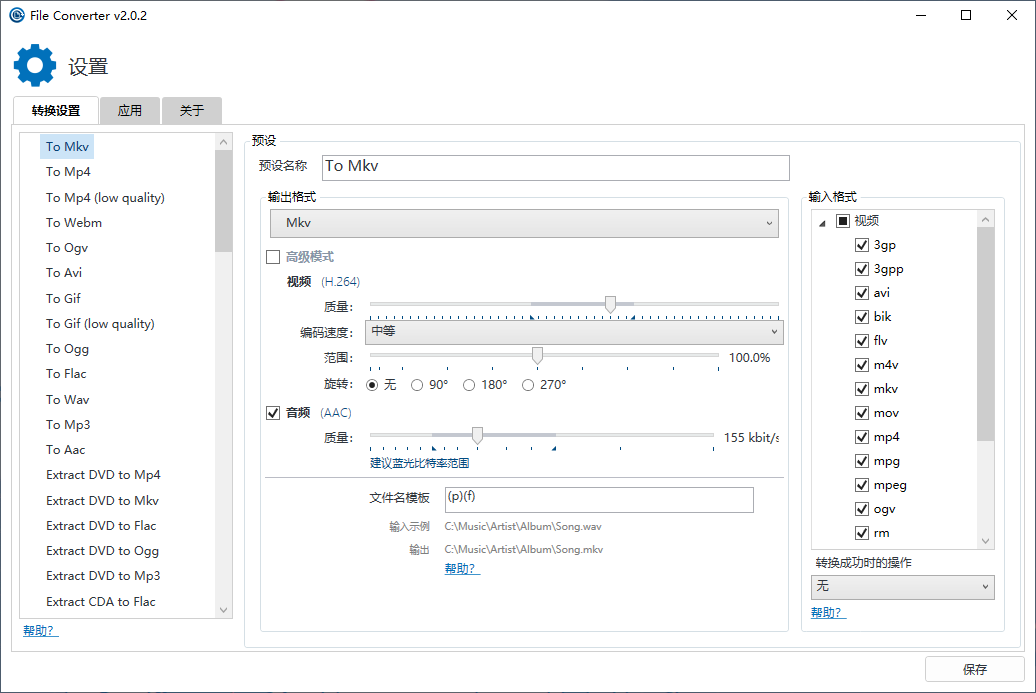The height and width of the screenshot is (693, 1036).
Task: Open the 转换成功时的操作 dropdown
Action: click(x=902, y=586)
